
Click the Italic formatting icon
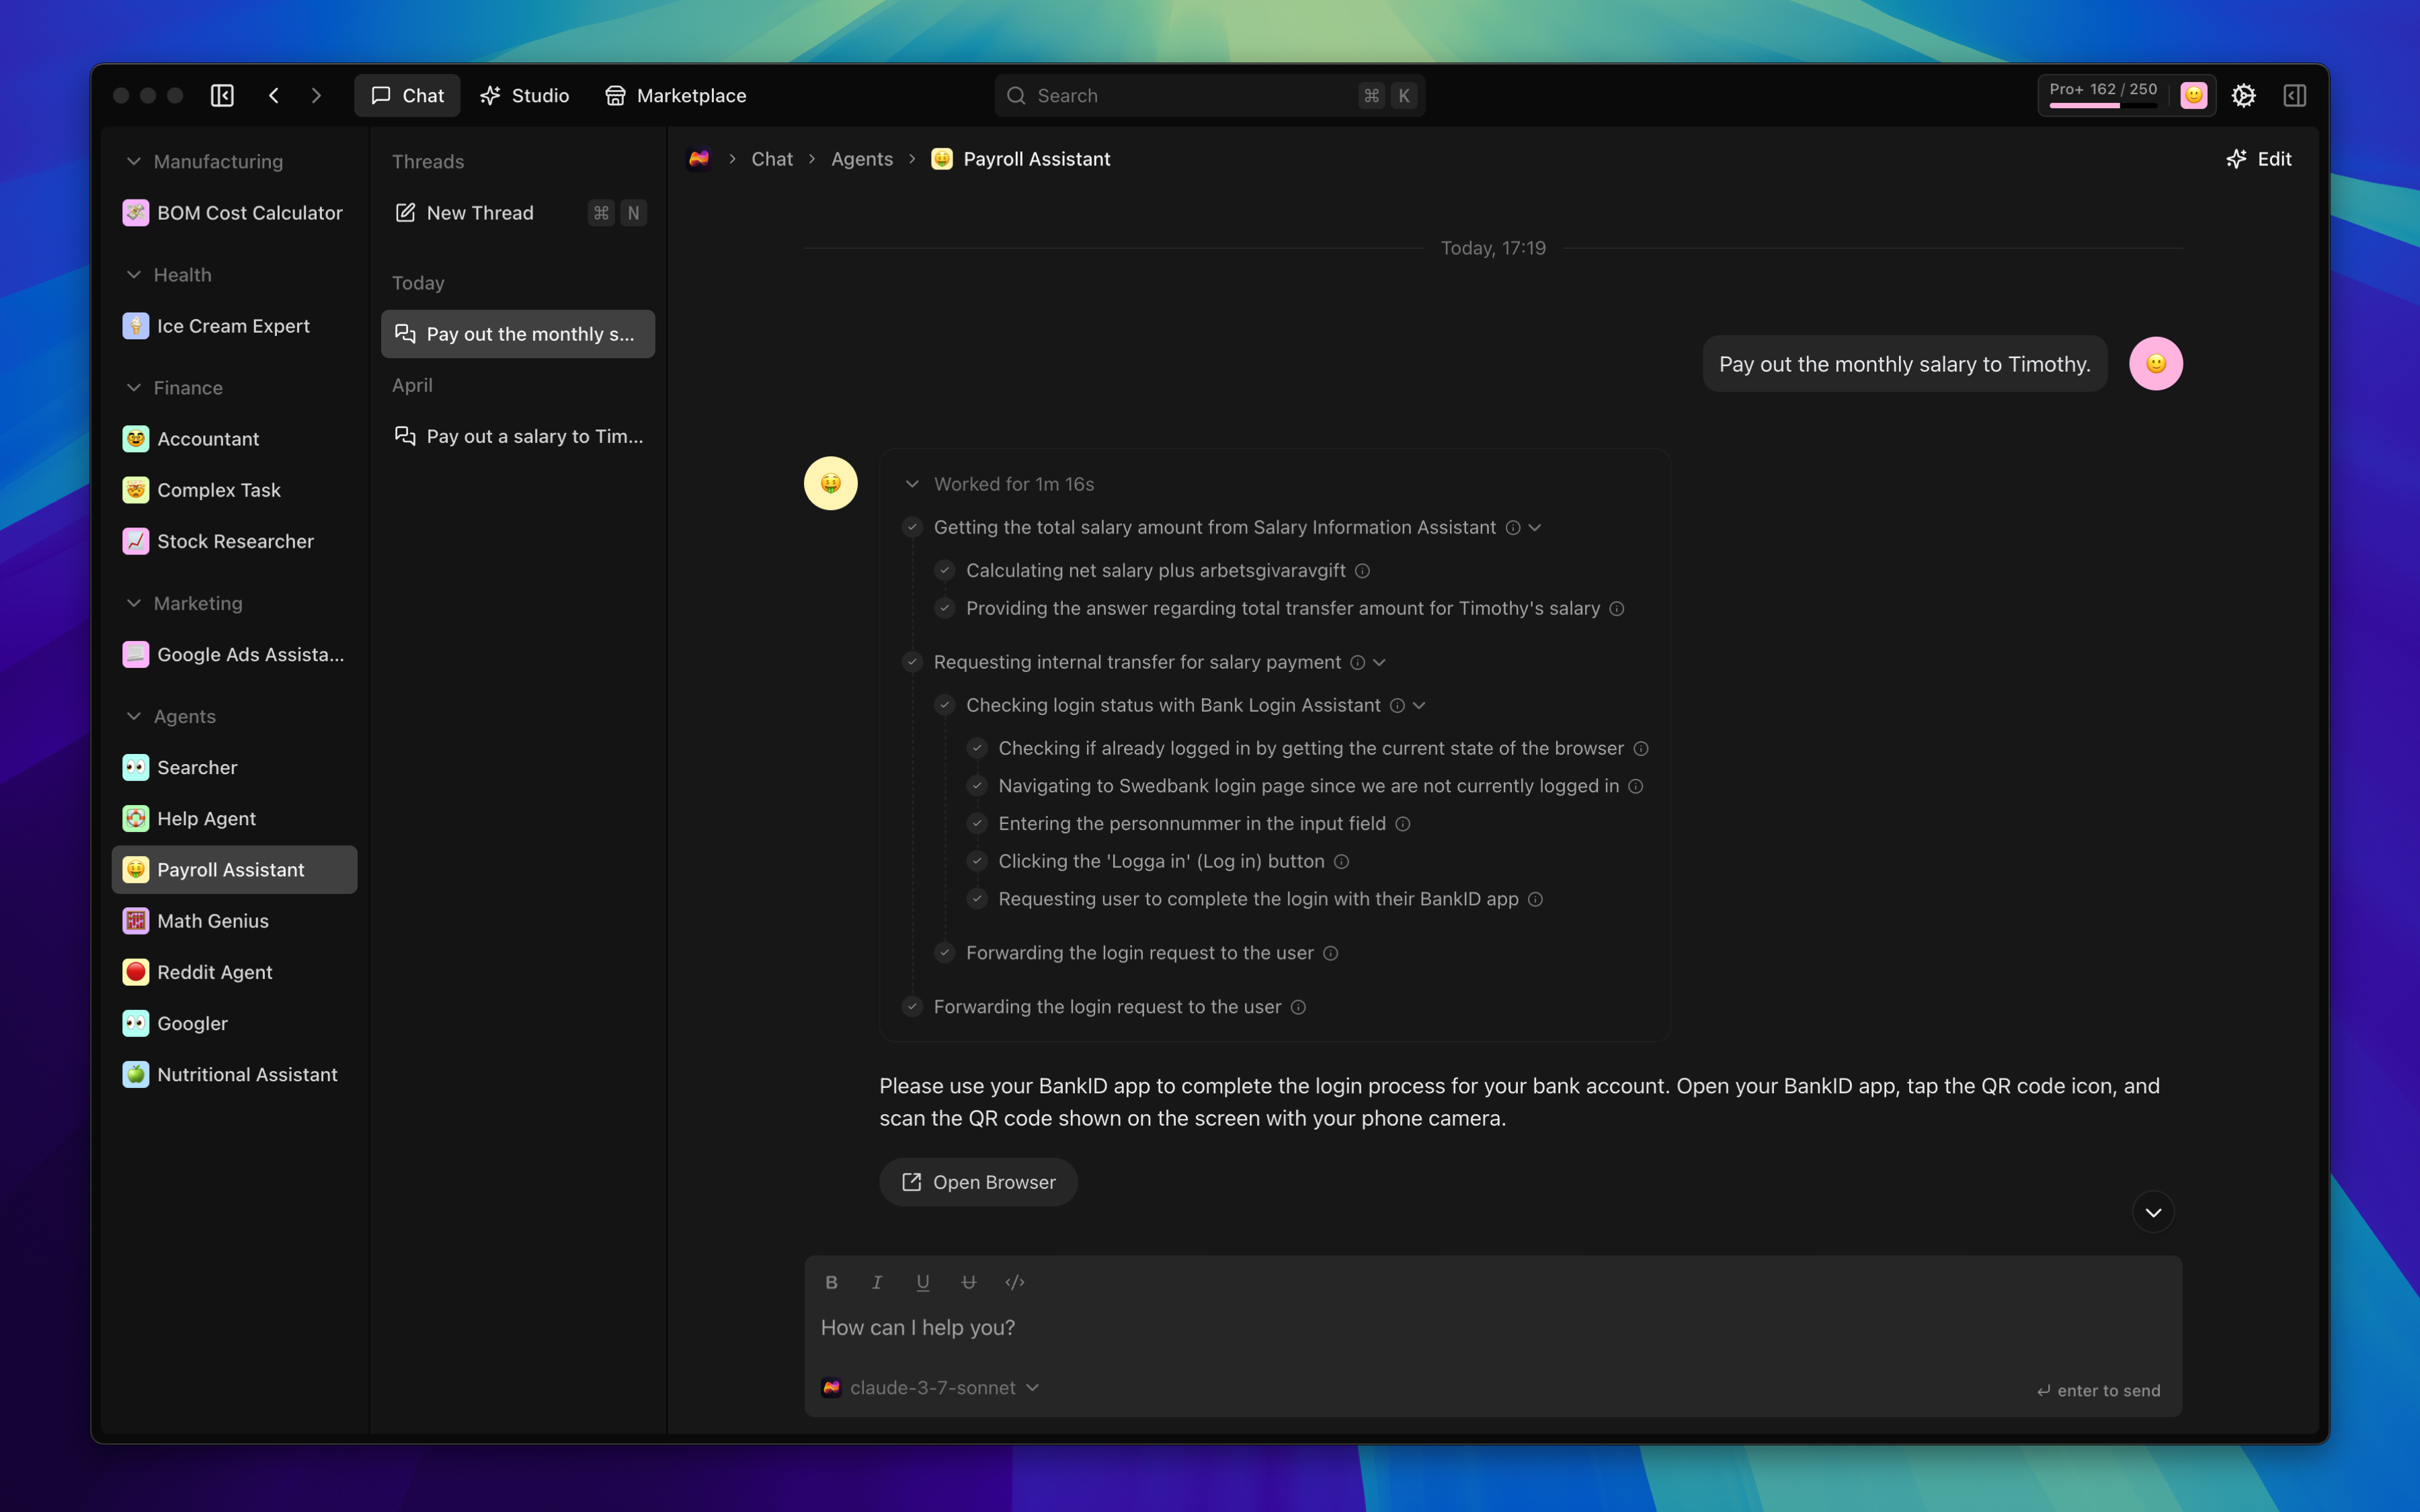[877, 1282]
